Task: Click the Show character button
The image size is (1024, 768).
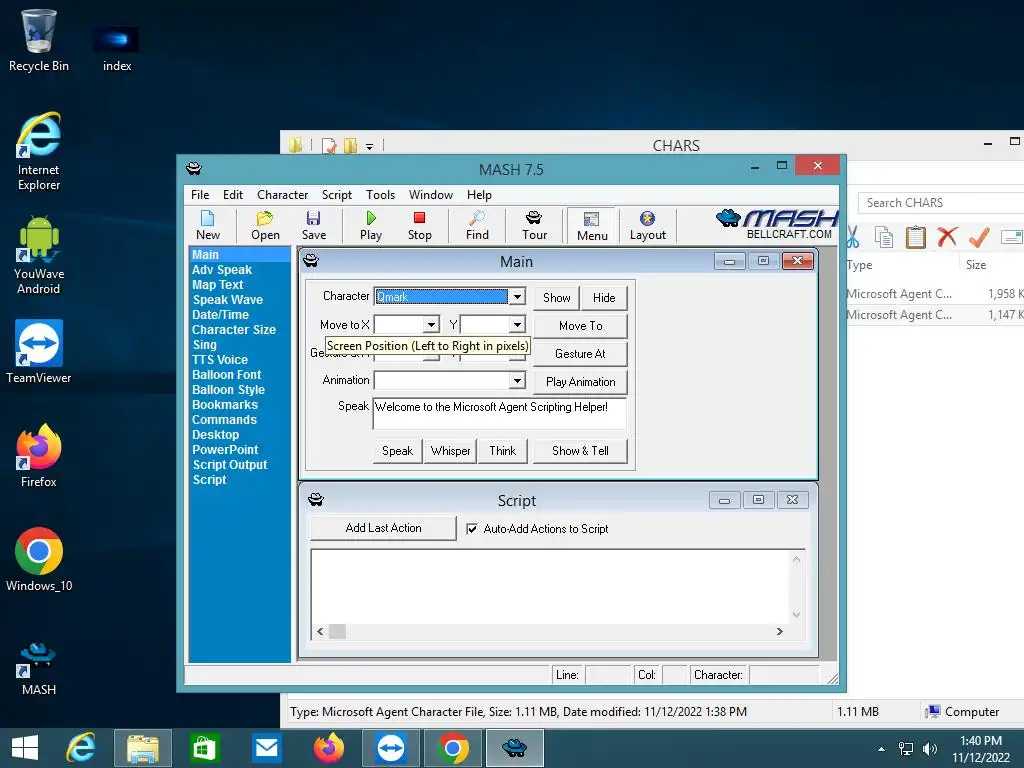Action: 556,298
